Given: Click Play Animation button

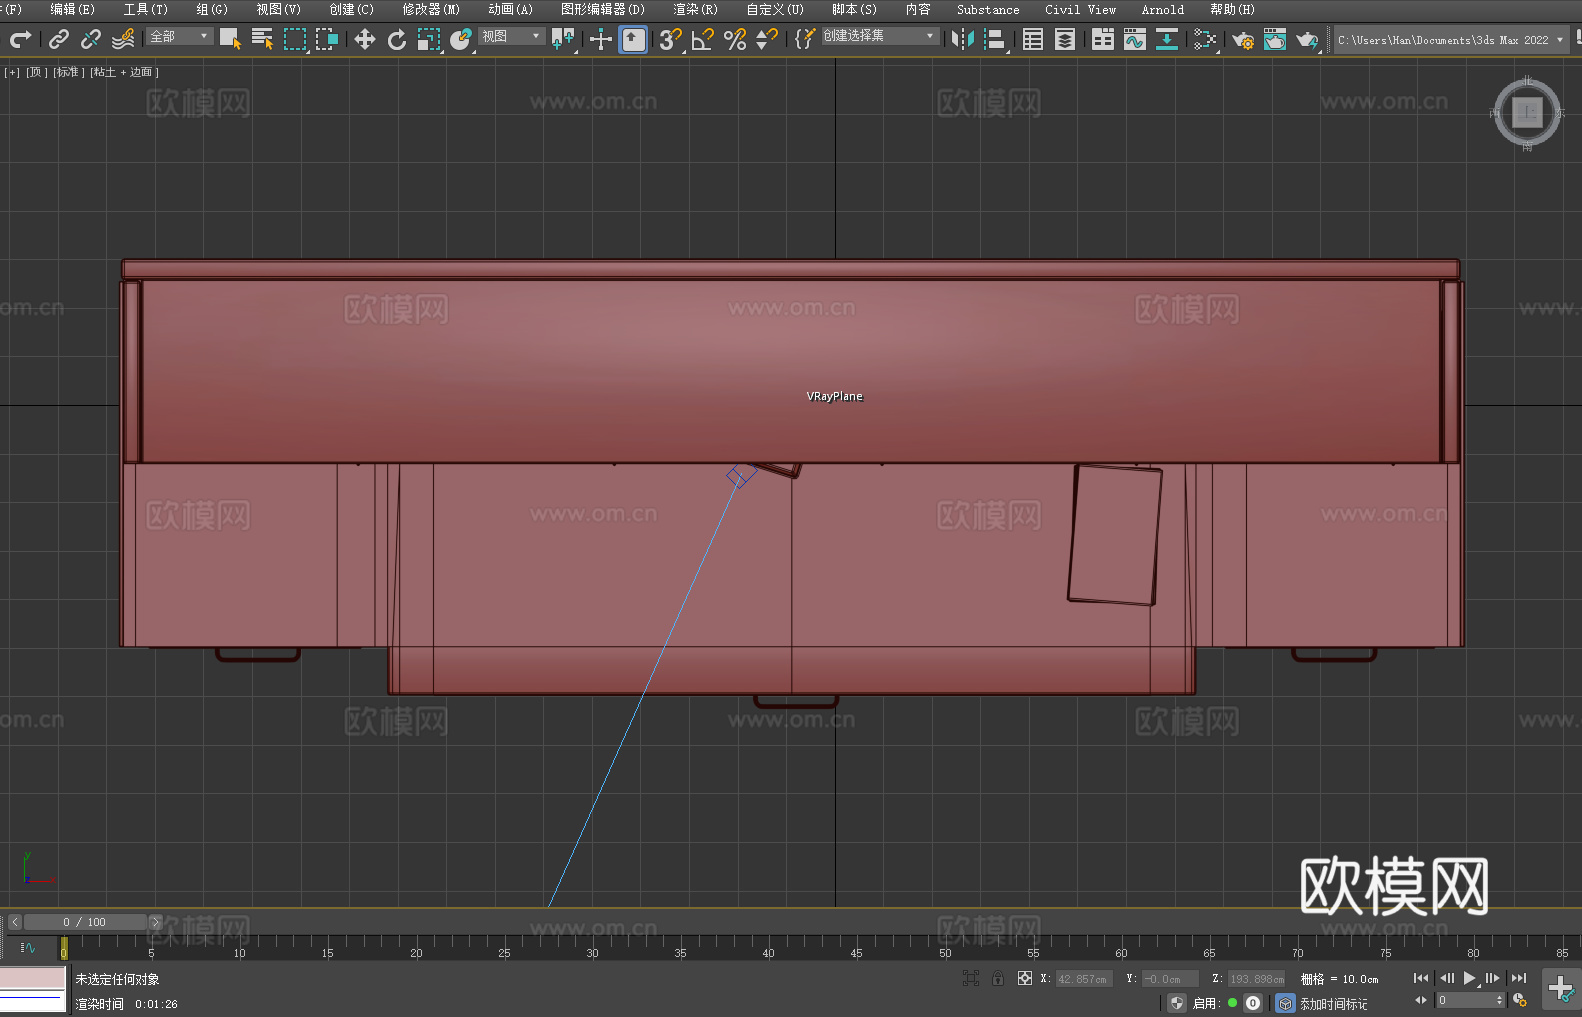Looking at the screenshot, I should pos(1469,978).
